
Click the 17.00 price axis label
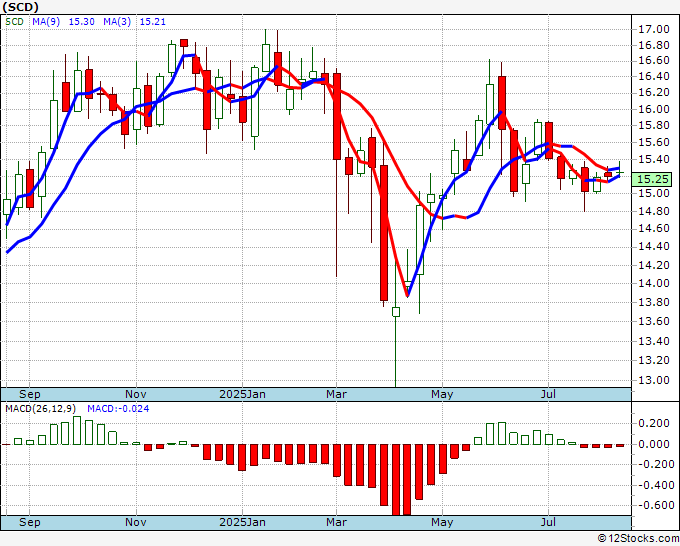click(x=654, y=29)
